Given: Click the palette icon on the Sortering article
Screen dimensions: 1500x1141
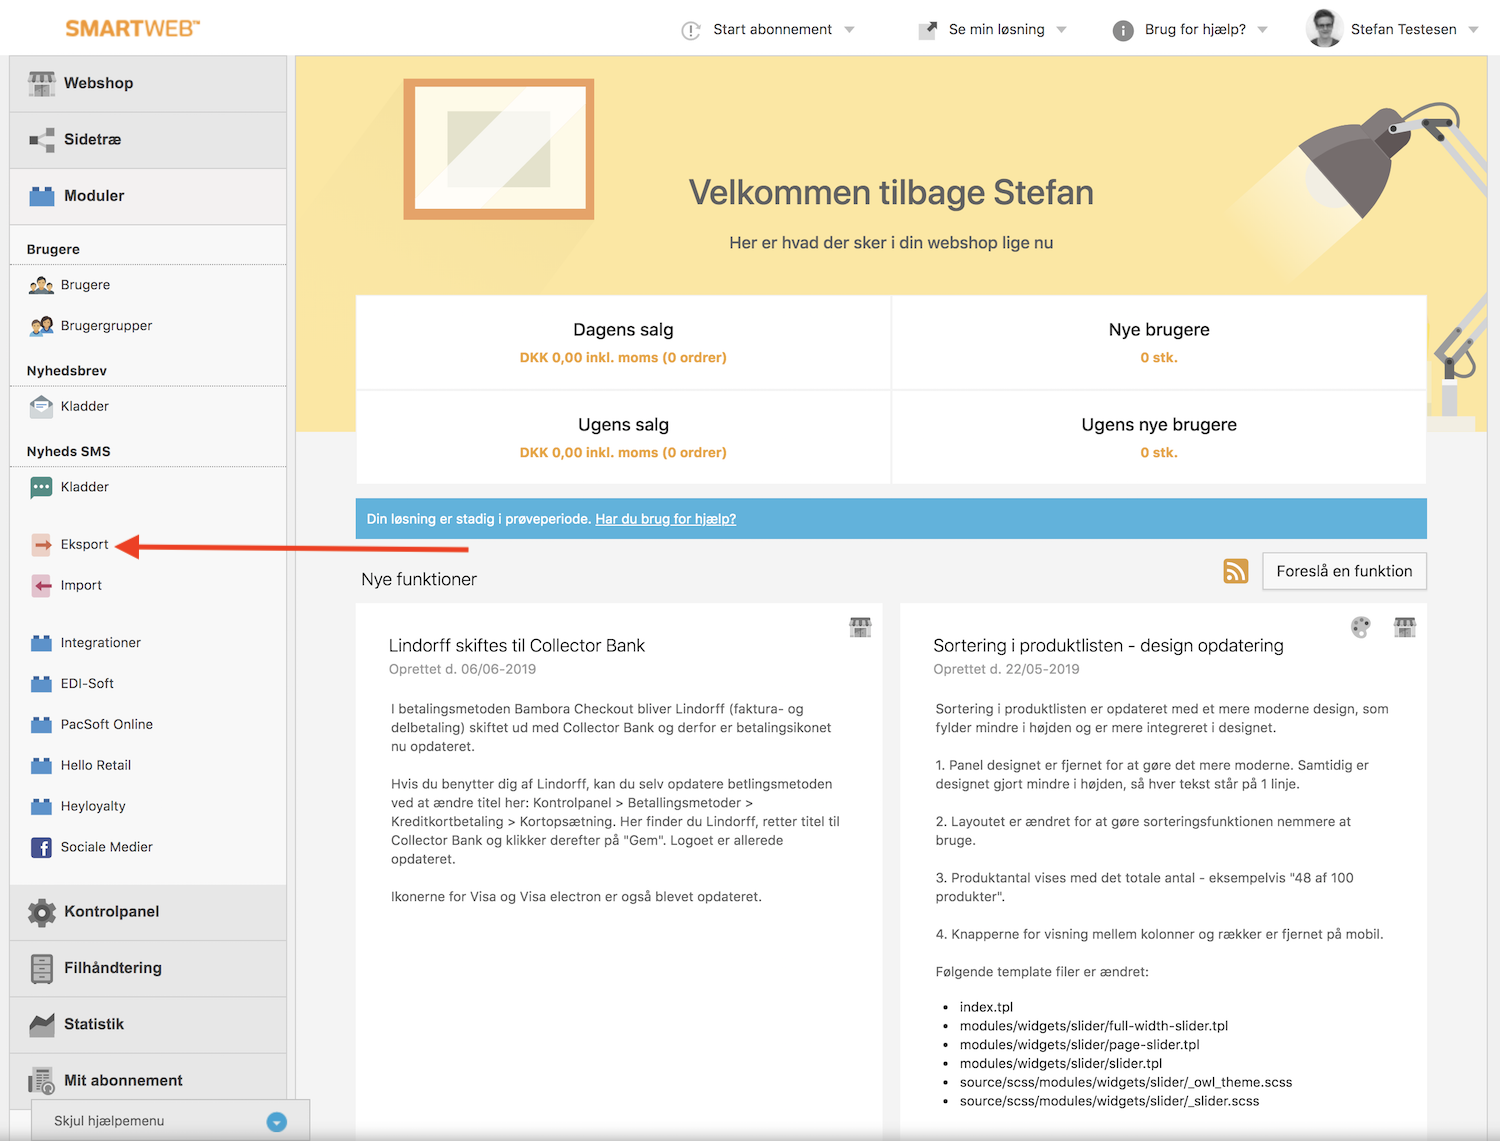Looking at the screenshot, I should (x=1360, y=627).
